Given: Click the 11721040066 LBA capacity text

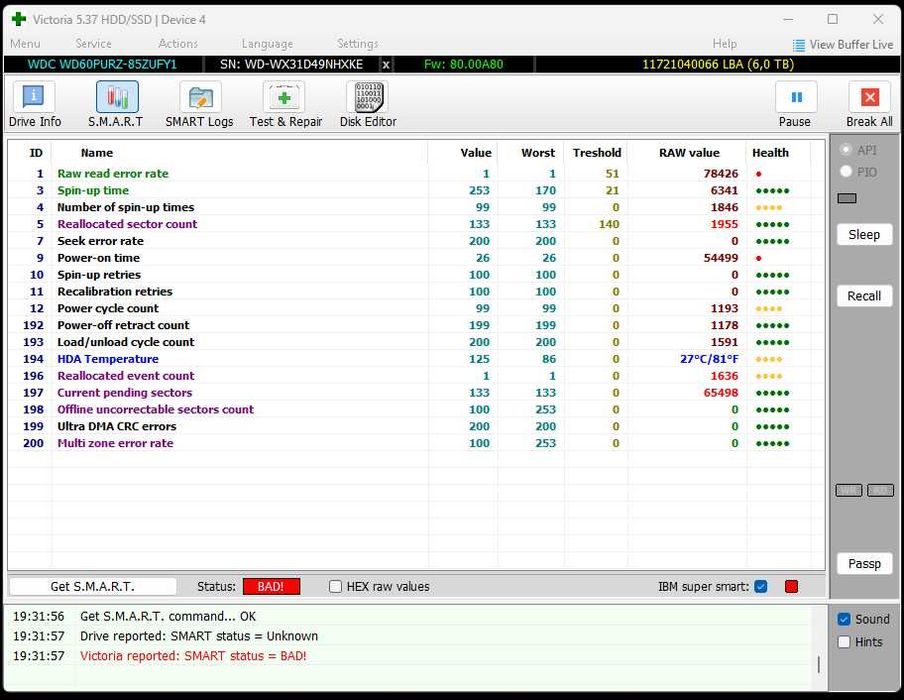Looking at the screenshot, I should click(718, 64).
